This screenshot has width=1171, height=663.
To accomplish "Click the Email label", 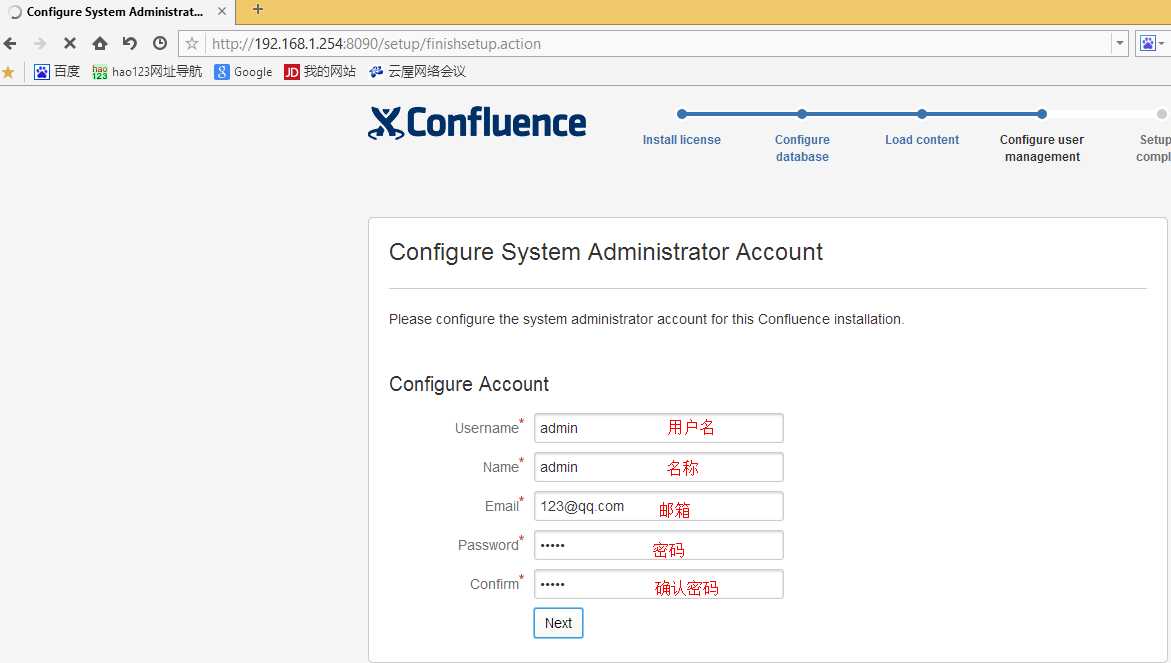I will pos(502,506).
